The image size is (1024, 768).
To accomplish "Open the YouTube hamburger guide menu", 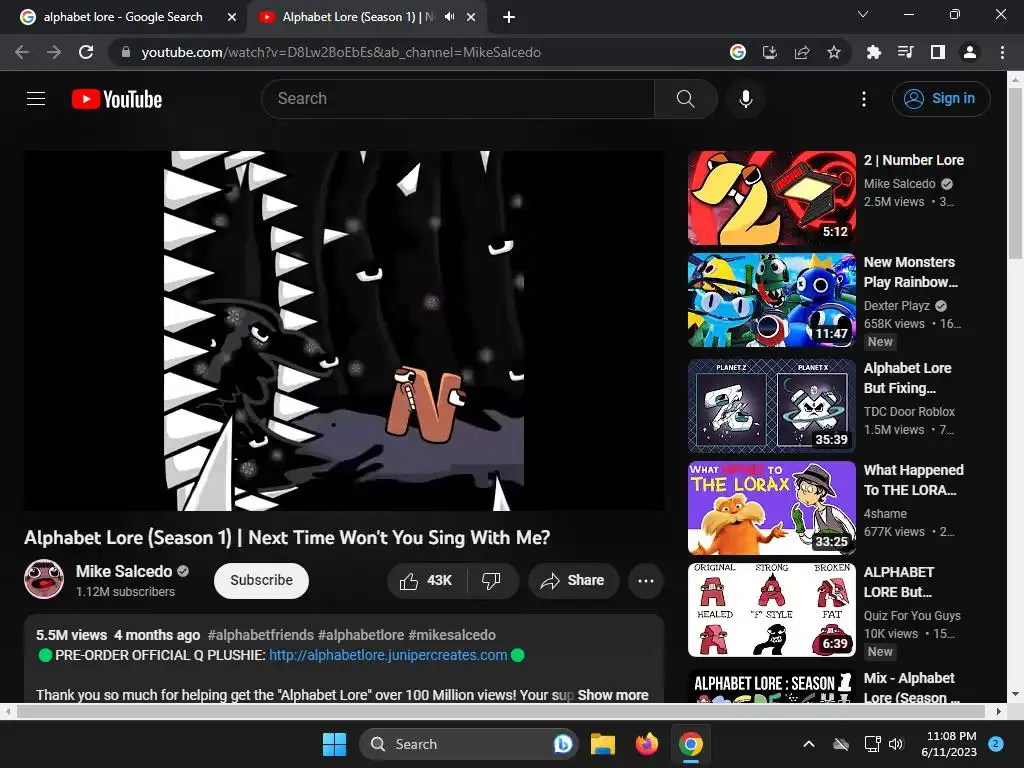I will (x=36, y=99).
